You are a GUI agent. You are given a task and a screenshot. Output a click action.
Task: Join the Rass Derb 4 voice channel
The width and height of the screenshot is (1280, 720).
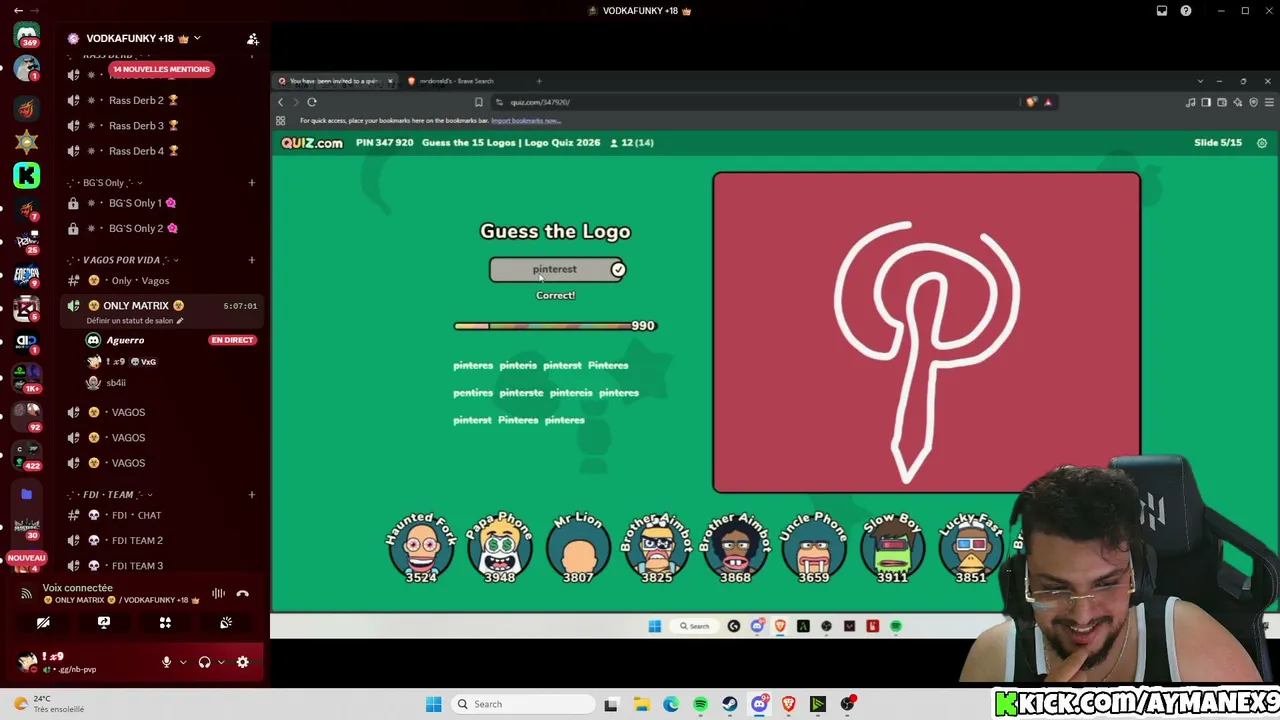pos(162,151)
